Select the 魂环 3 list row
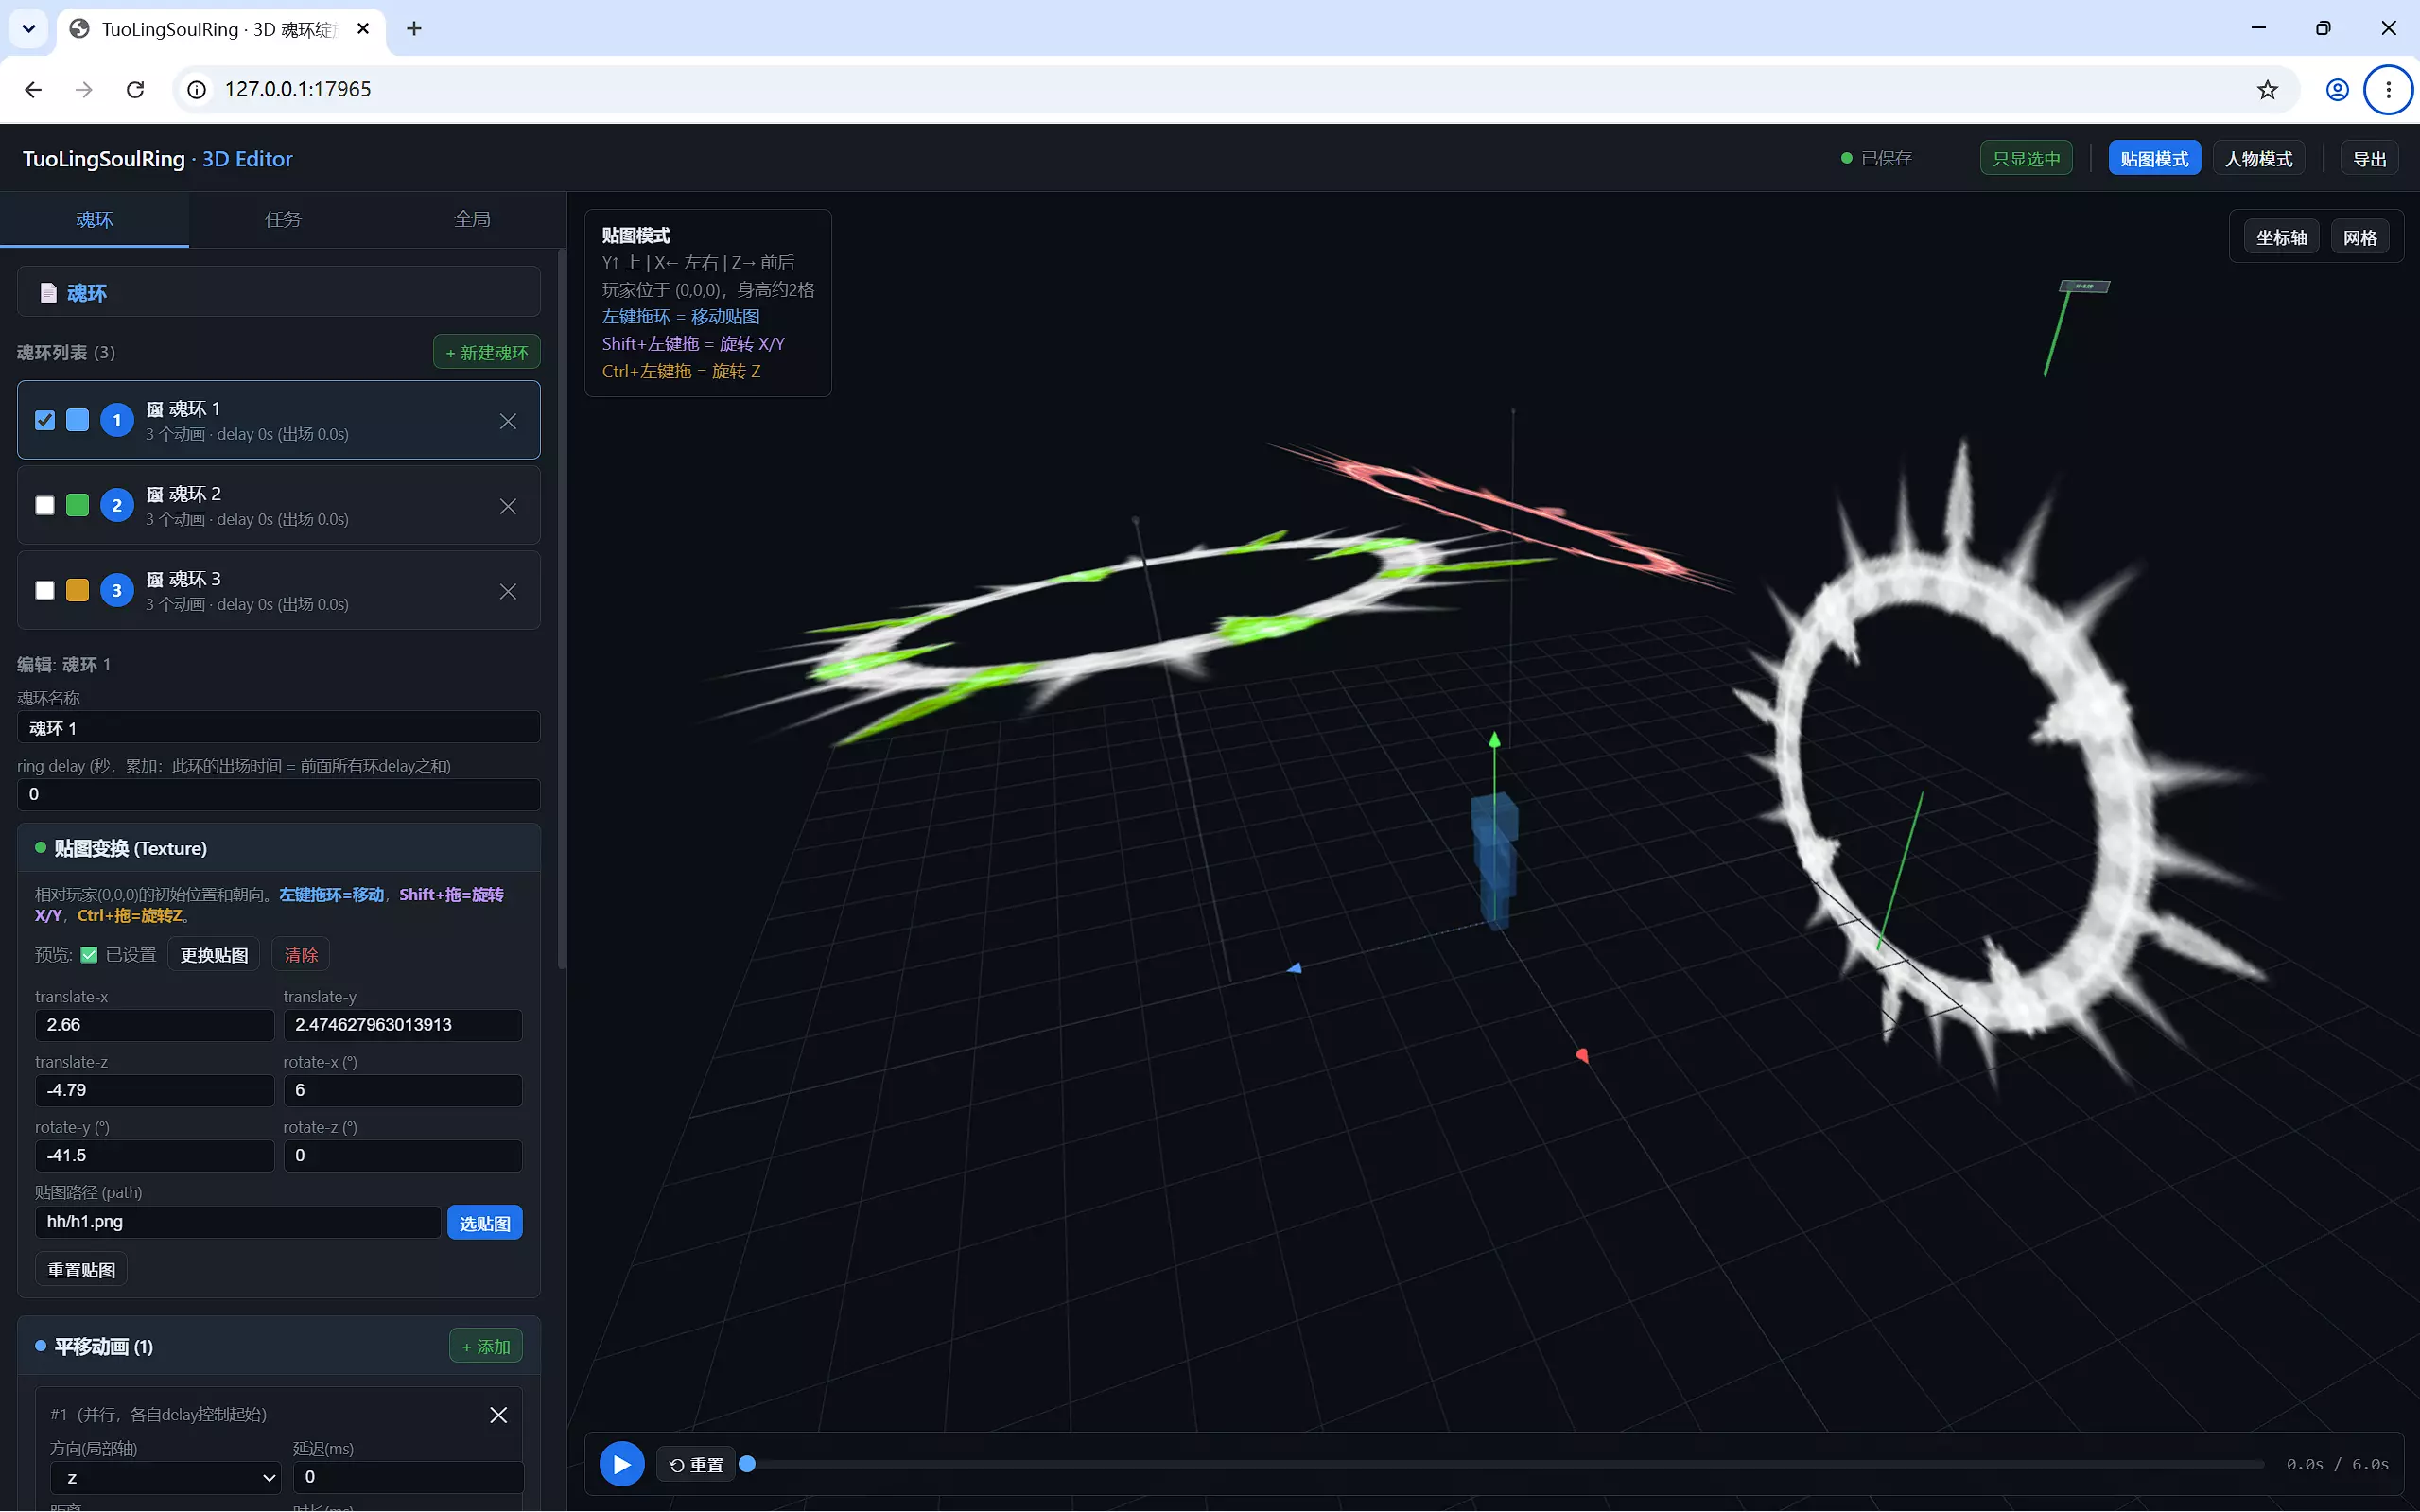 [279, 590]
